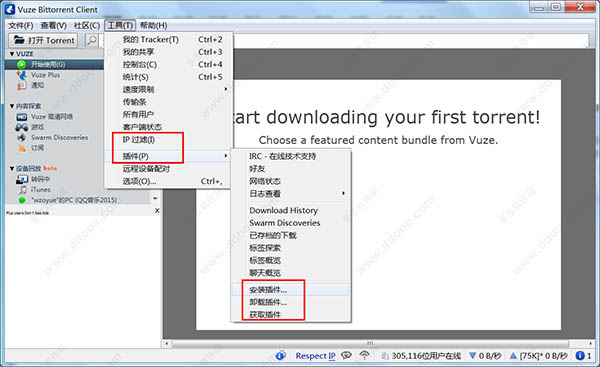Select 所有用户 menu item
Image resolution: width=600 pixels, height=367 pixels.
click(x=168, y=114)
